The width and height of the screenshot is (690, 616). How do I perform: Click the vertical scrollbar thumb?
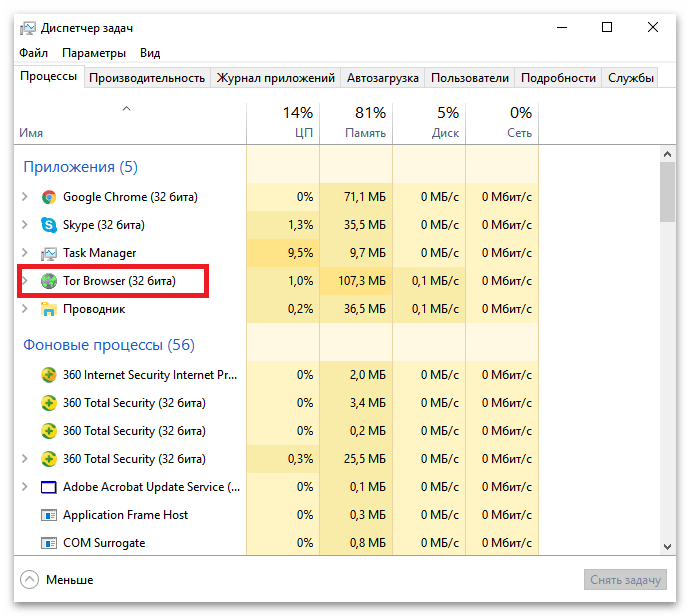click(668, 192)
